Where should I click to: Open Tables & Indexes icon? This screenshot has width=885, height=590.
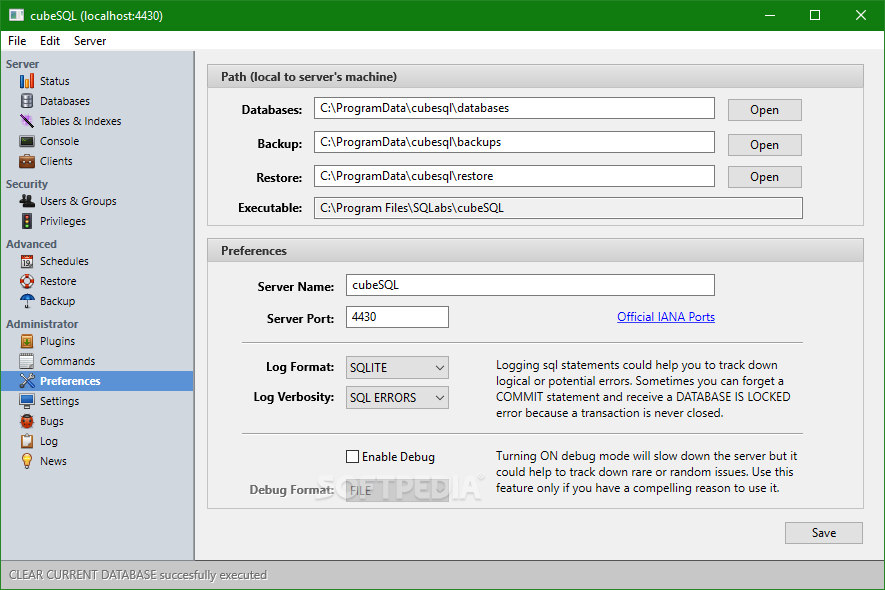coord(27,121)
